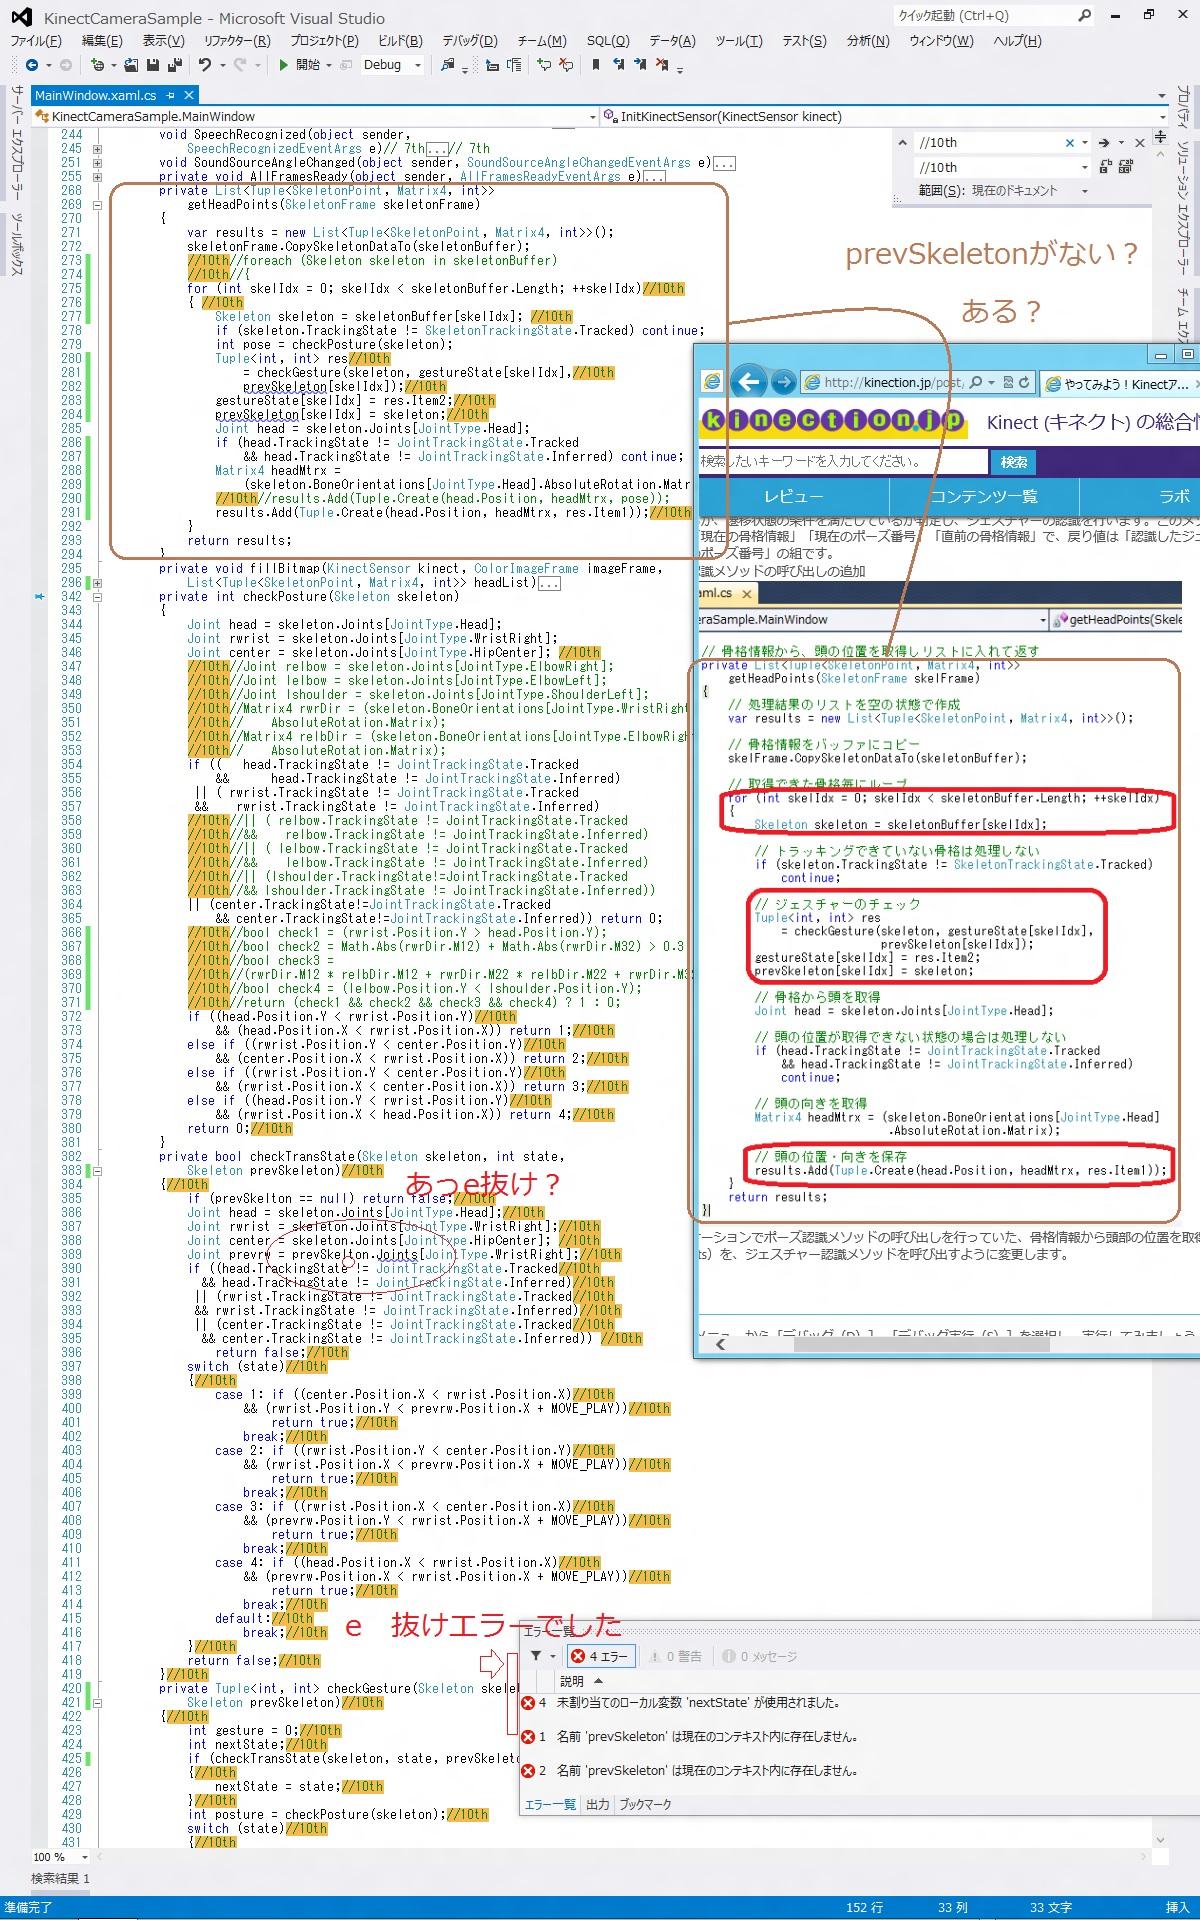The width and height of the screenshot is (1200, 1920).
Task: Switch to the ブックマーク tab
Action: pyautogui.click(x=645, y=1804)
